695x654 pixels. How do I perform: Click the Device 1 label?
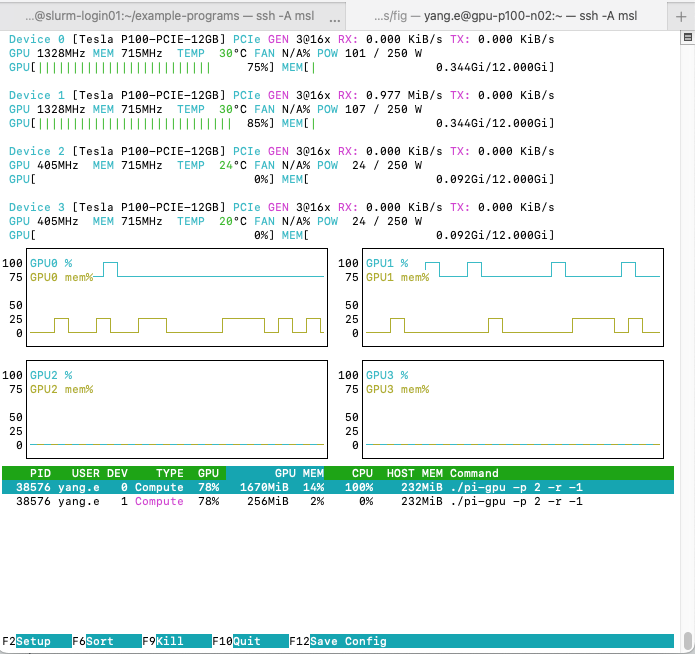(x=37, y=95)
